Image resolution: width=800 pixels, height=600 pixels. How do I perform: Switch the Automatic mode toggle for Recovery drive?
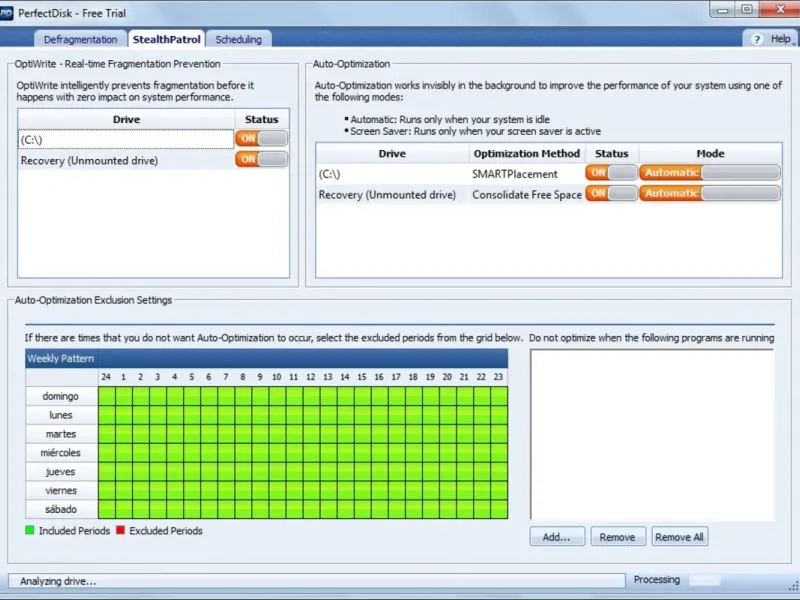[710, 193]
